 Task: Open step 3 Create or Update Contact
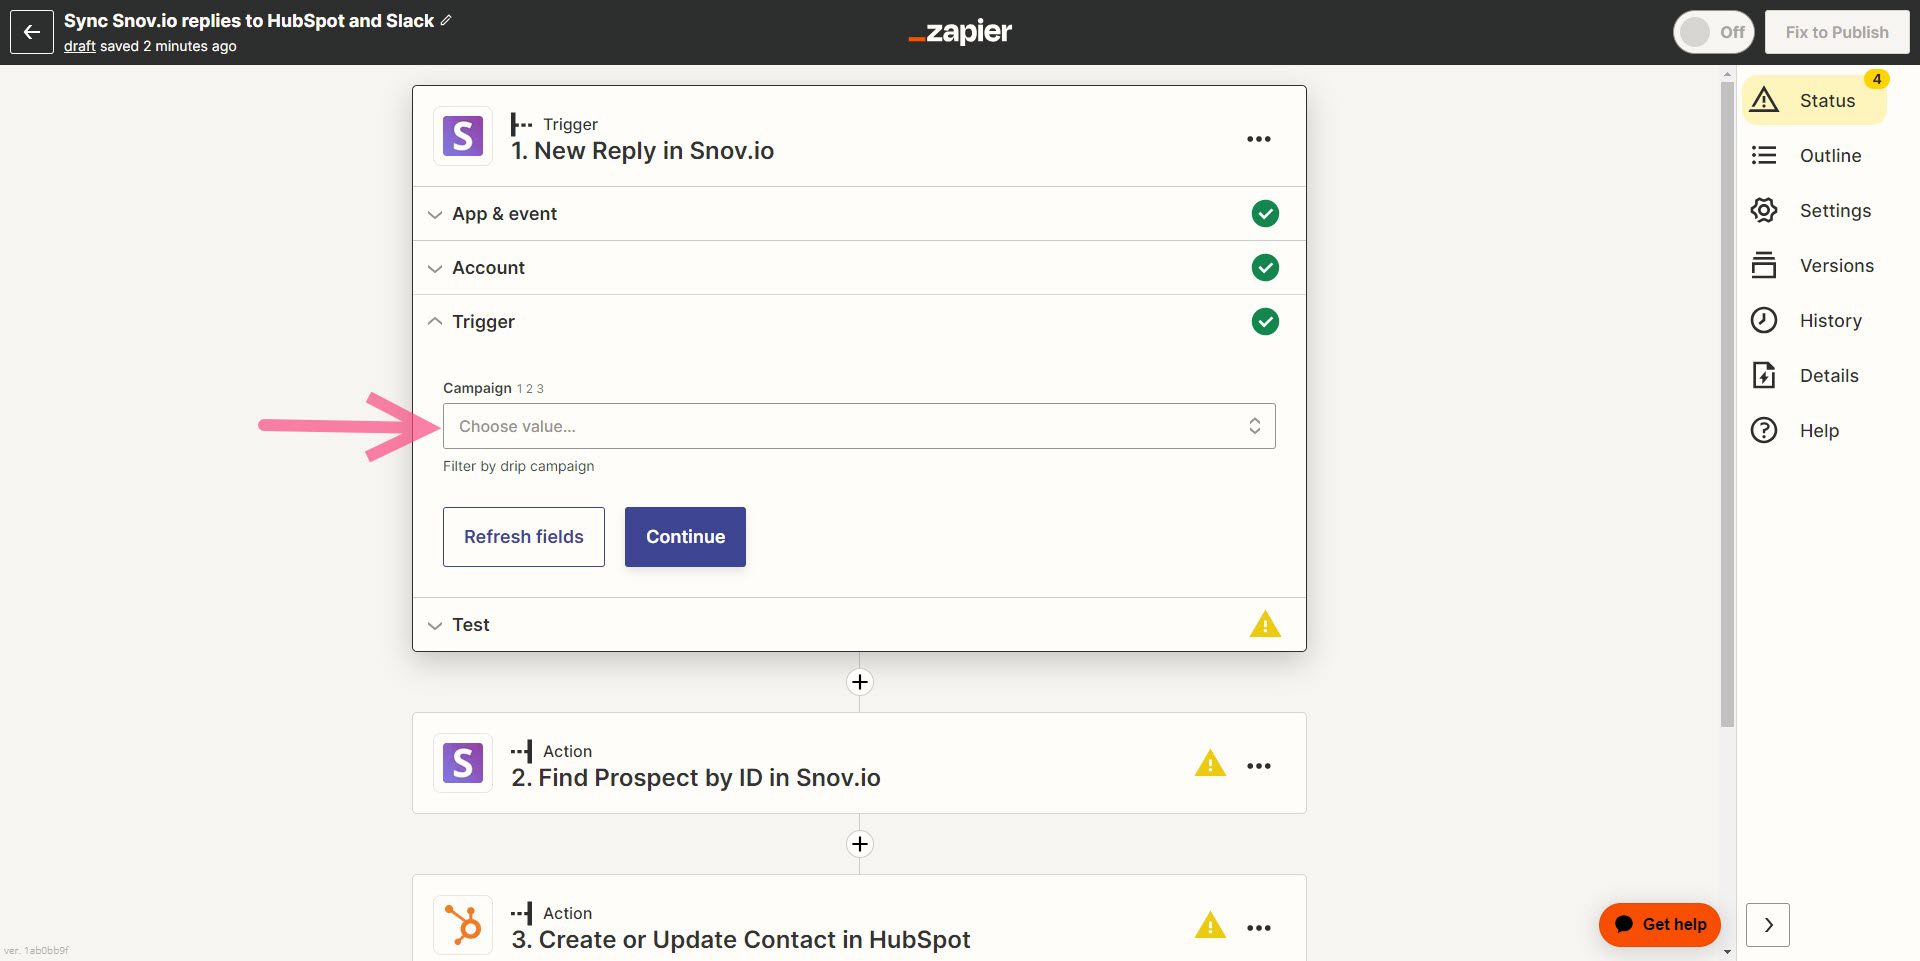859,918
